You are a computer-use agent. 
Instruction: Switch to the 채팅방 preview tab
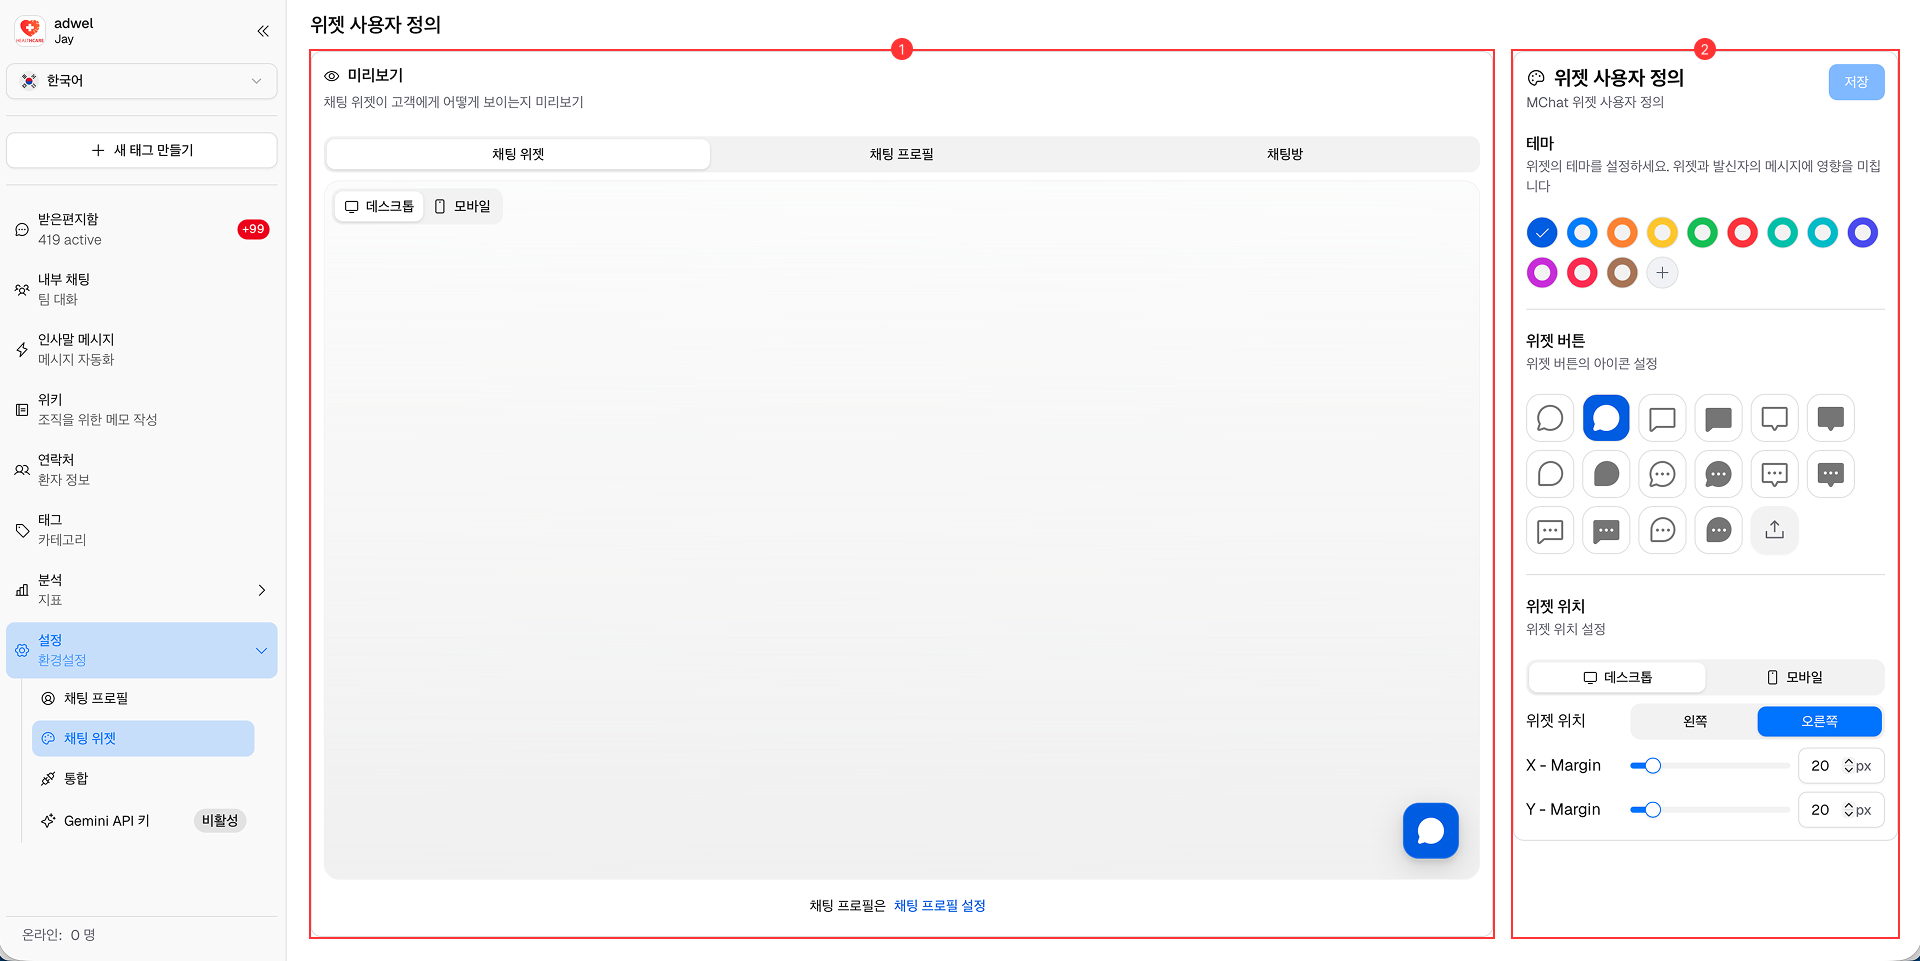[x=1284, y=154]
